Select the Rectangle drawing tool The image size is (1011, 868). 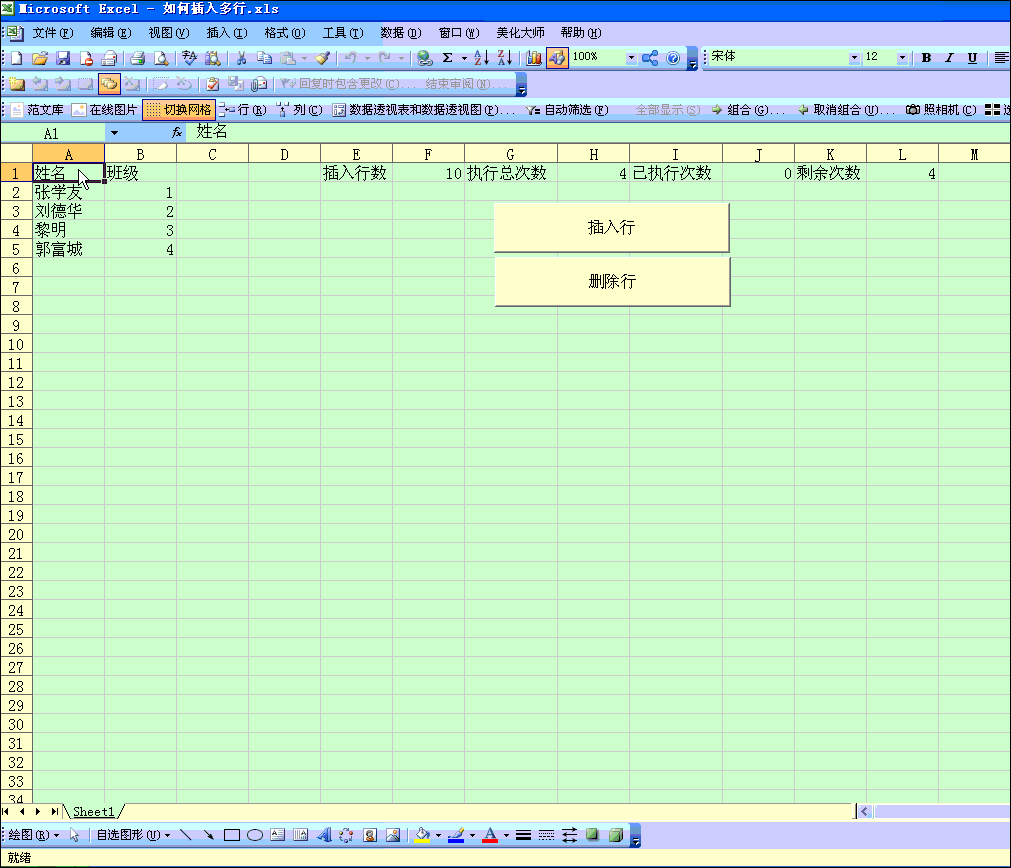coord(232,835)
